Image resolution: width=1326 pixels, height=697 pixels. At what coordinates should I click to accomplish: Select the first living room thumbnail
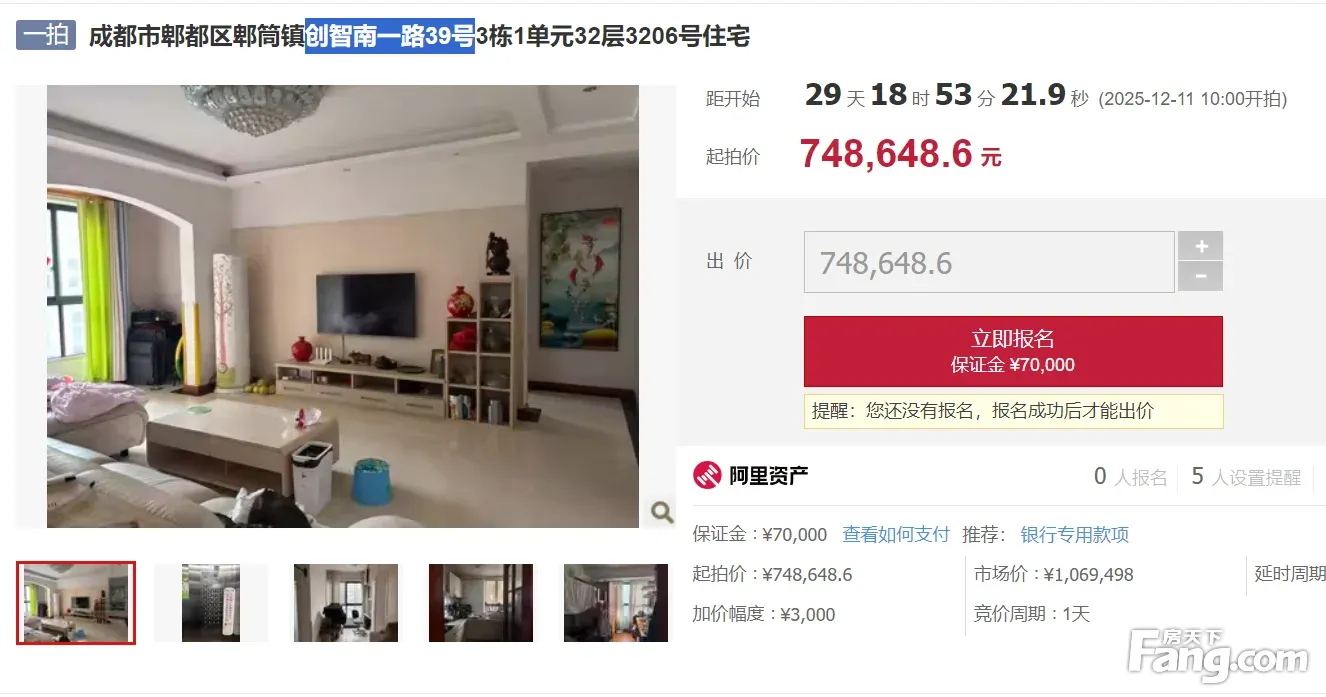click(x=76, y=603)
